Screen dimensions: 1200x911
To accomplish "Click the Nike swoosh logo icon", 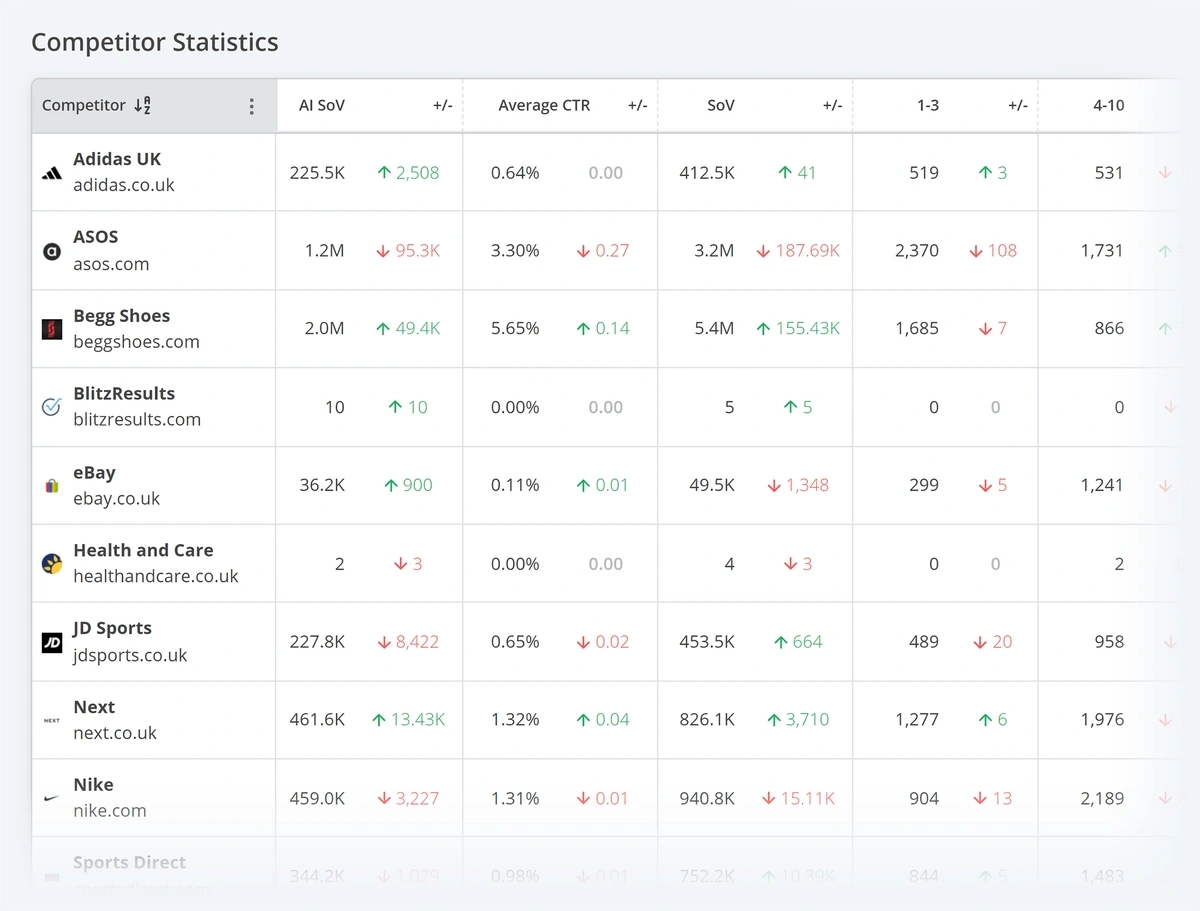I will 51,798.
